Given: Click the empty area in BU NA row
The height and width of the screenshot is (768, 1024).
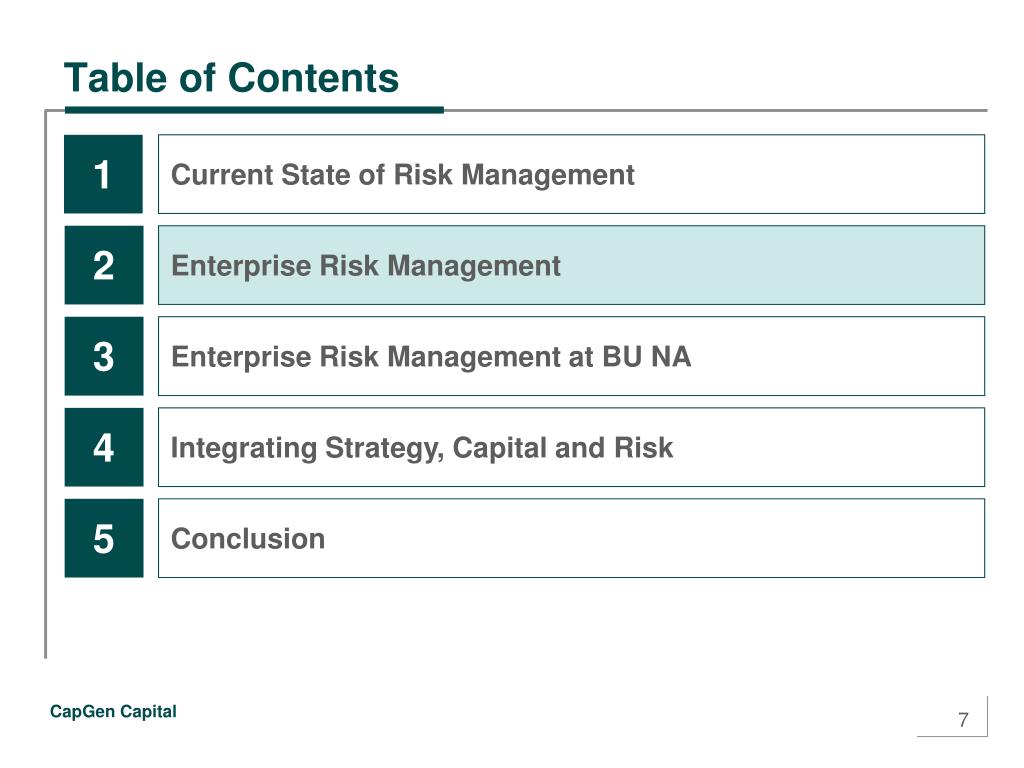Looking at the screenshot, I should (836, 356).
